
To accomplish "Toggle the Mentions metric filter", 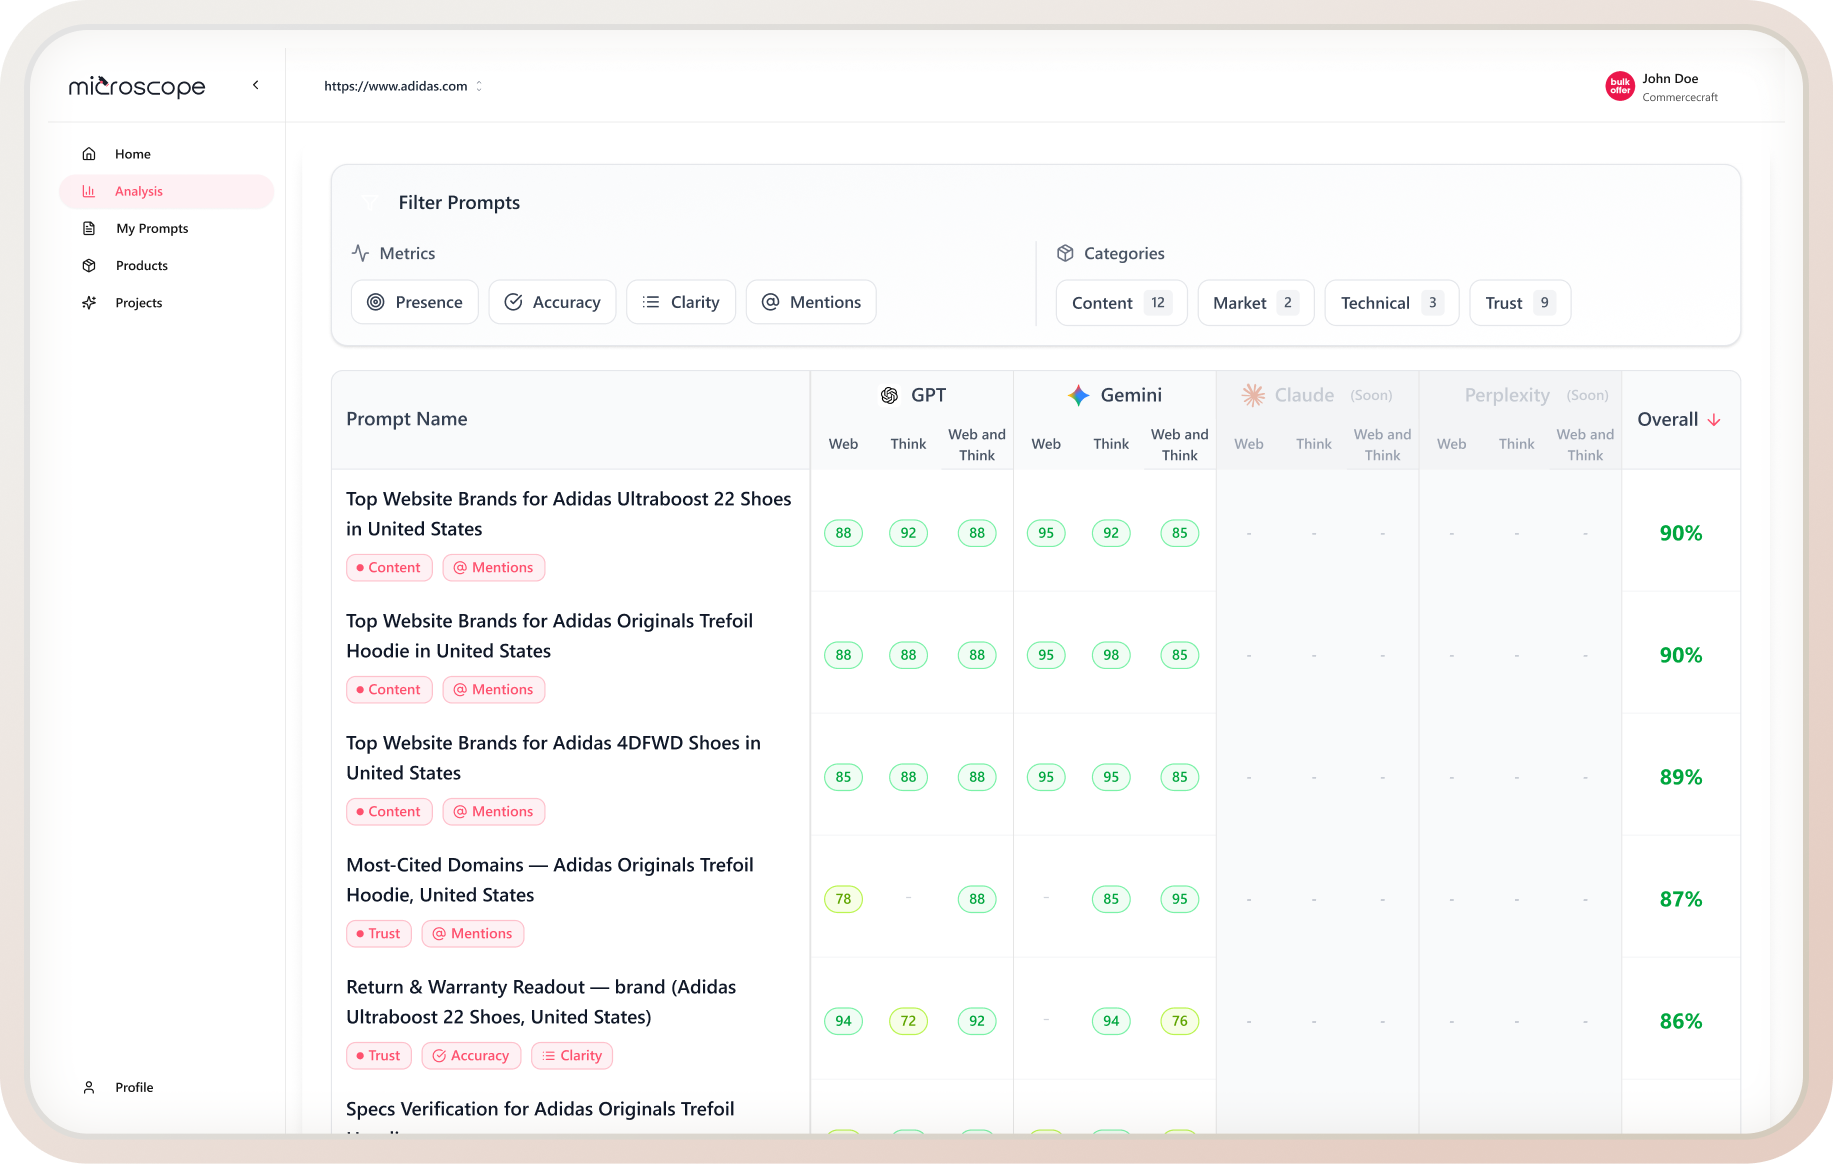I will 811,302.
